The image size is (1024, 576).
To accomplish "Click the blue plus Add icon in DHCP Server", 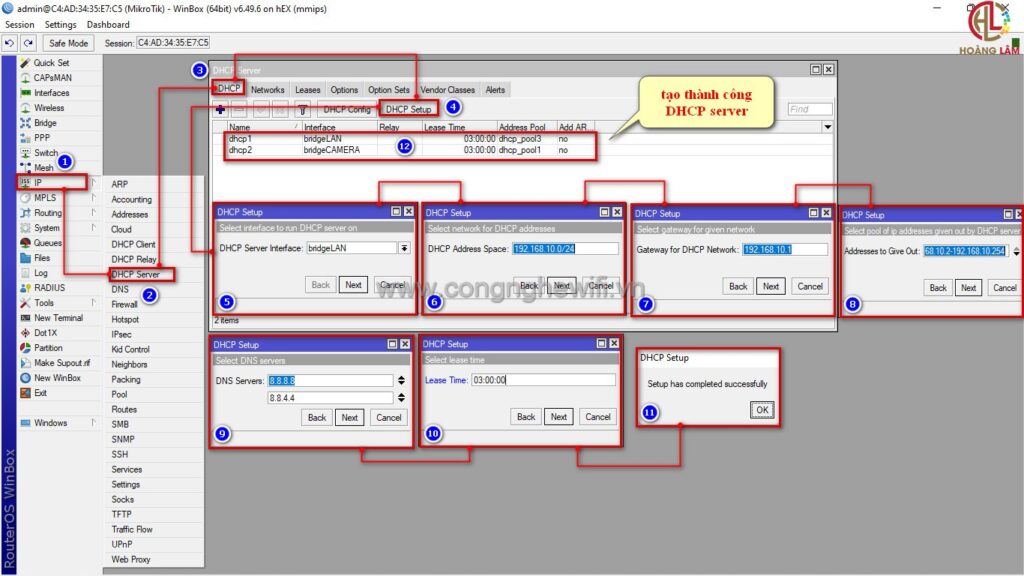I will click(220, 109).
